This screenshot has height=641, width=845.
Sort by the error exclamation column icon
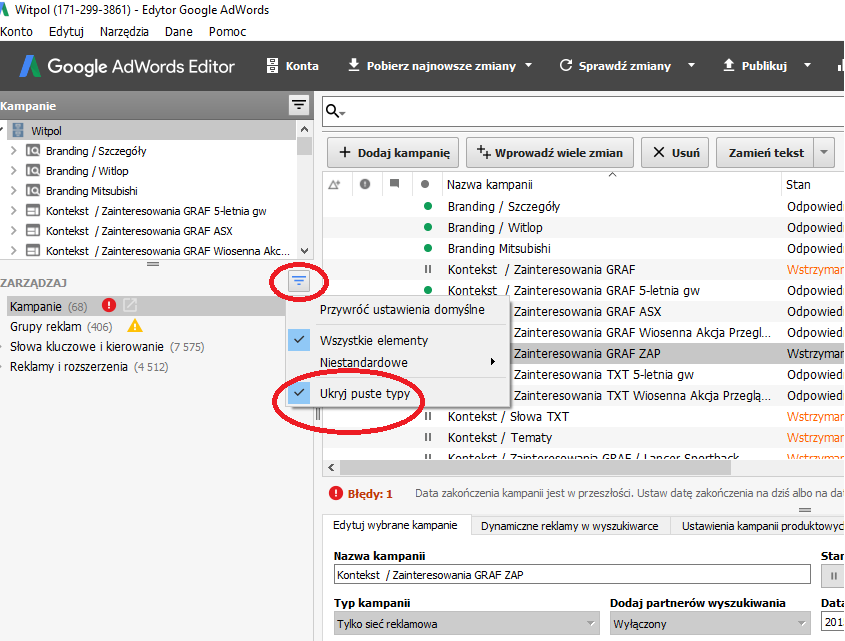coord(365,184)
